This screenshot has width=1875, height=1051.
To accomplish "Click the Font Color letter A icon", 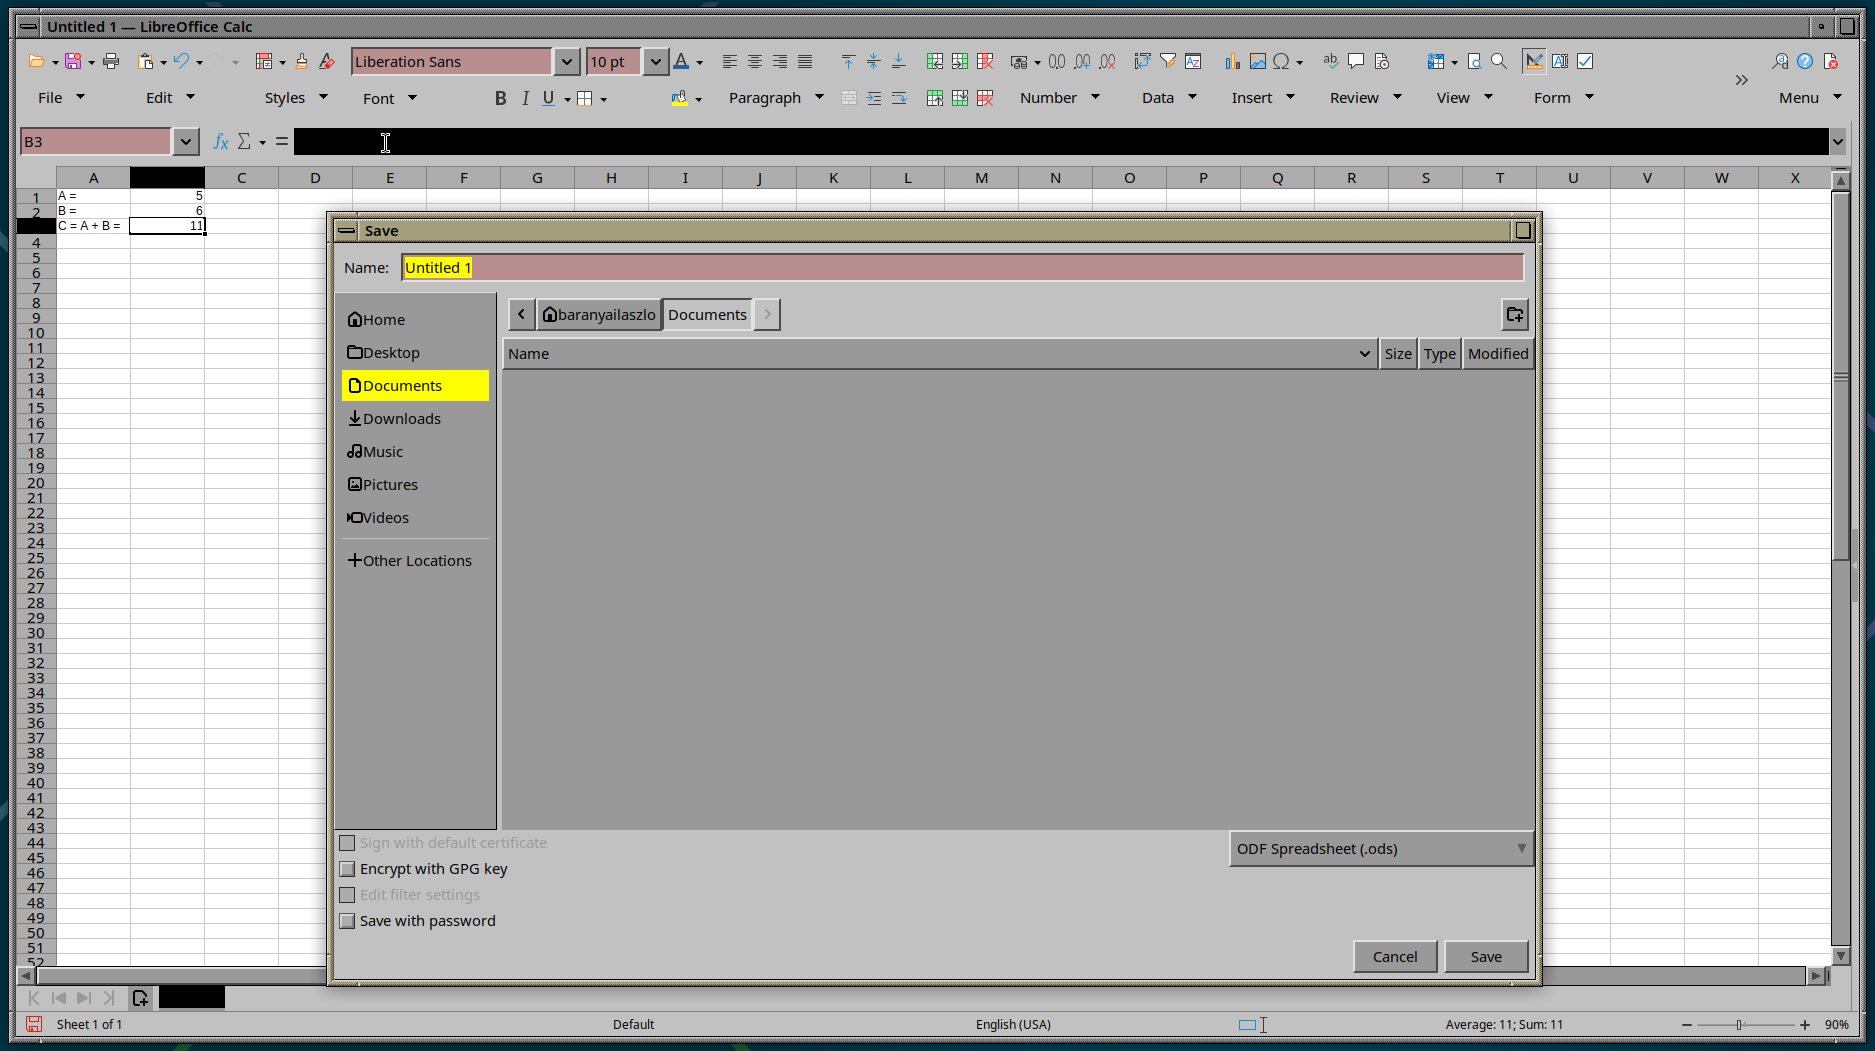I will 681,61.
